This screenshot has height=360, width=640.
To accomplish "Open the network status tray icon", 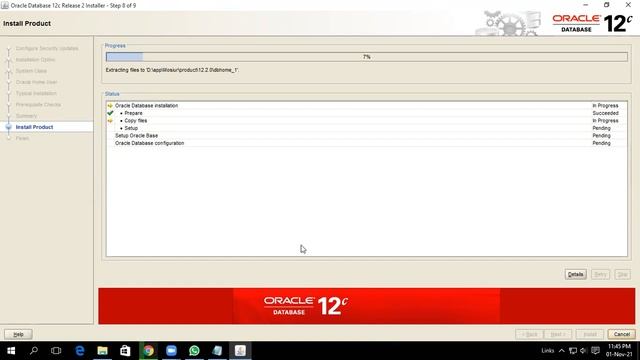I will [x=573, y=351].
